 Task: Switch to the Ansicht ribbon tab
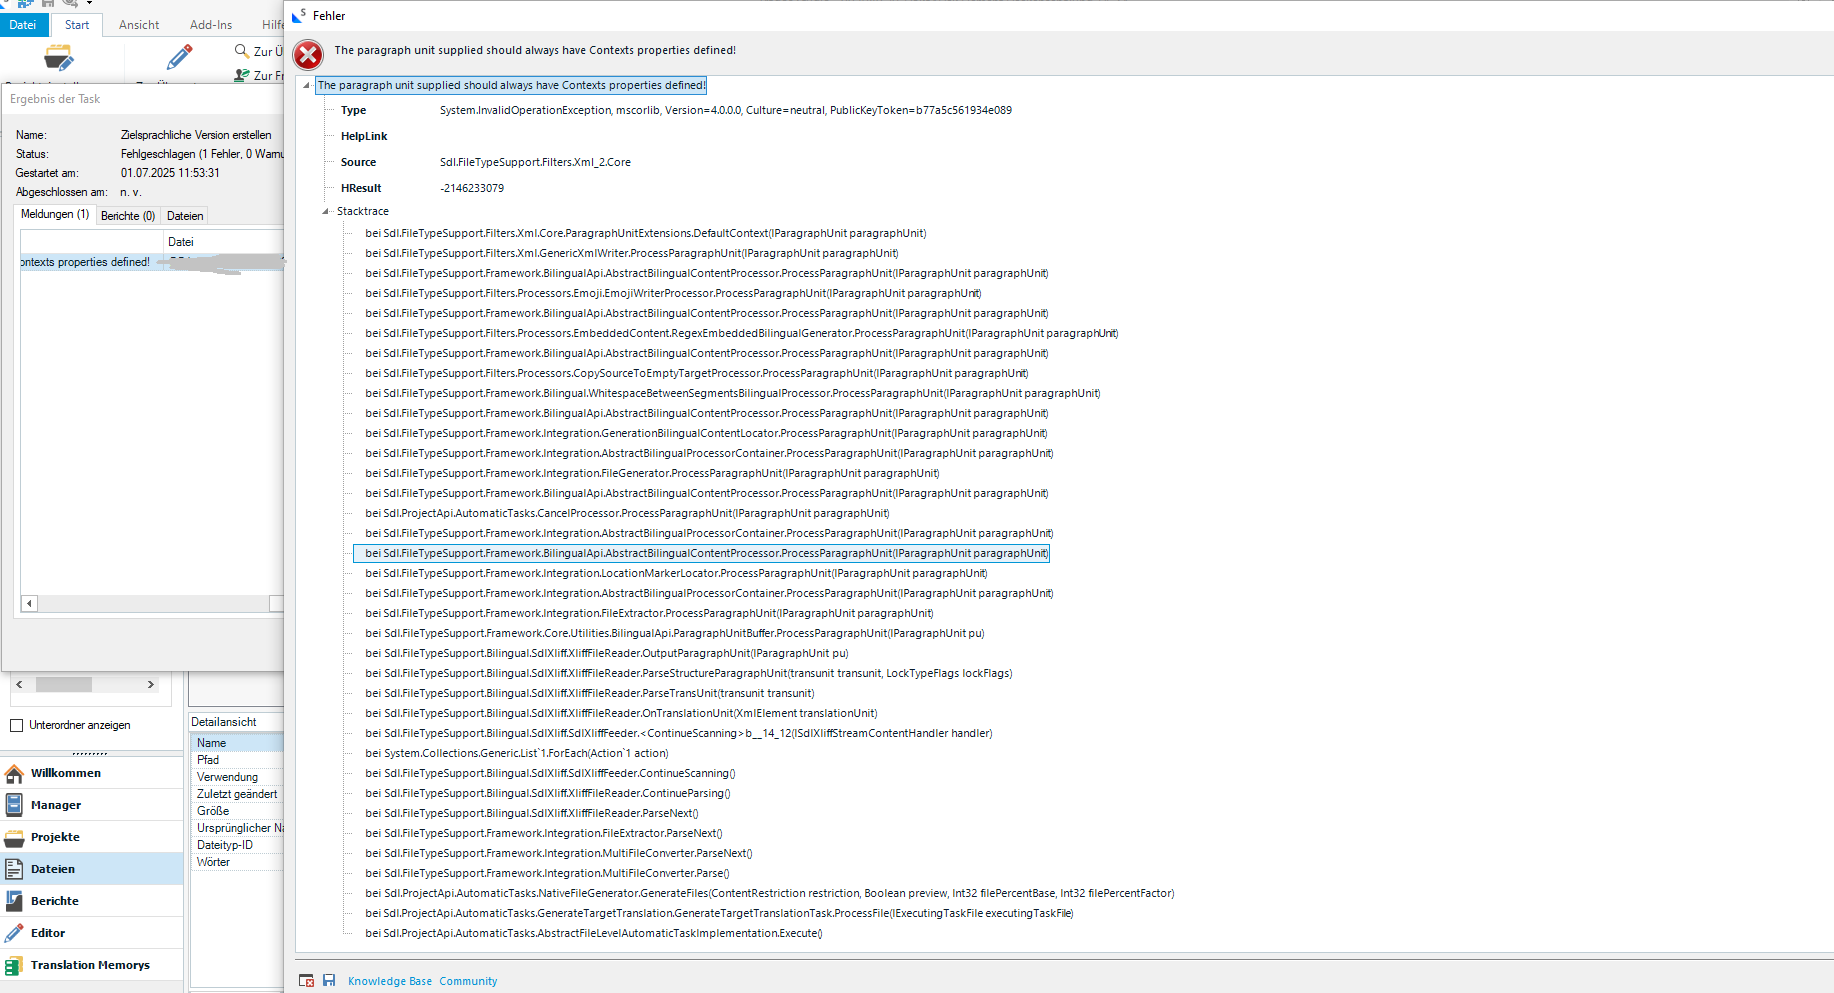click(x=138, y=24)
